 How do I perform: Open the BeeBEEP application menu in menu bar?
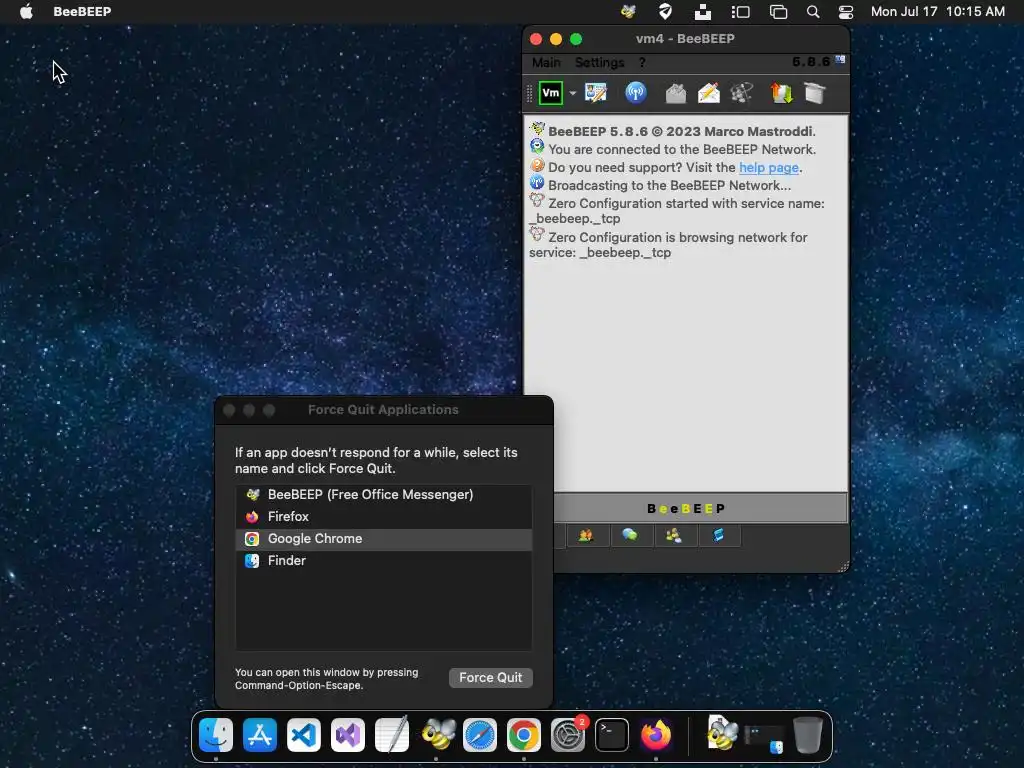coord(82,12)
